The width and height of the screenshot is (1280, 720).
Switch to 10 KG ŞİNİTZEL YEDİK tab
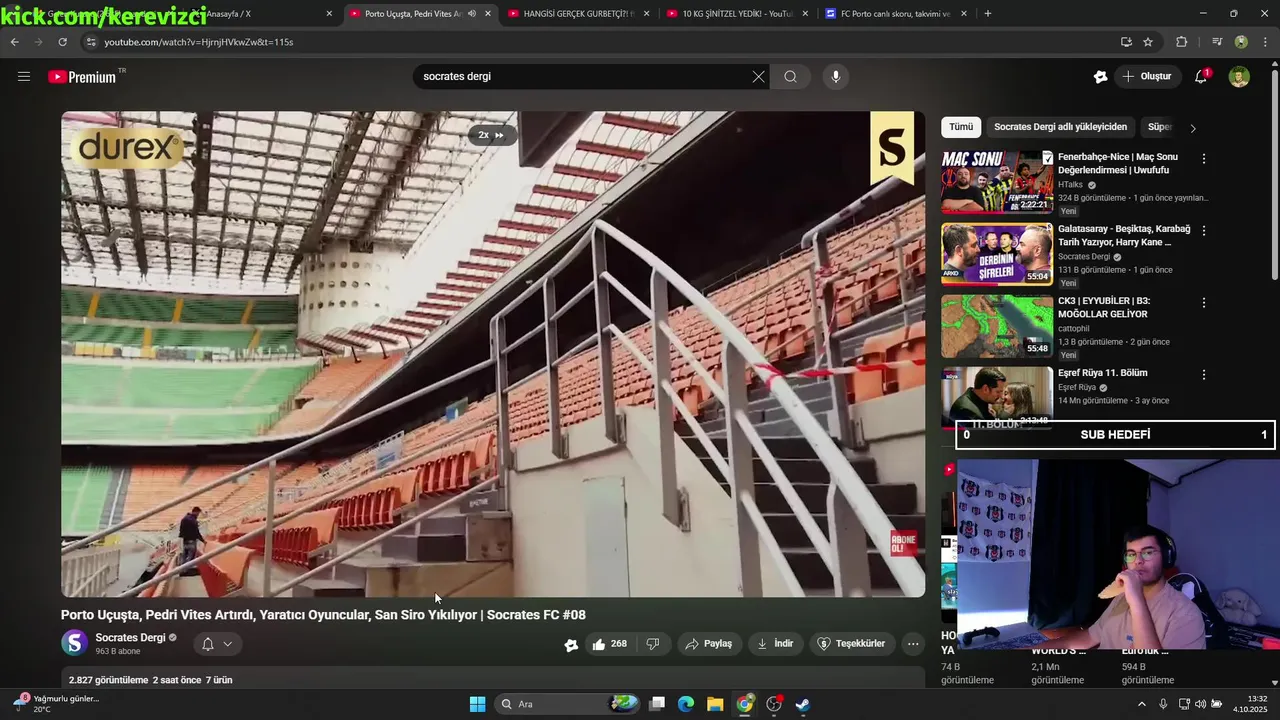pos(736,14)
